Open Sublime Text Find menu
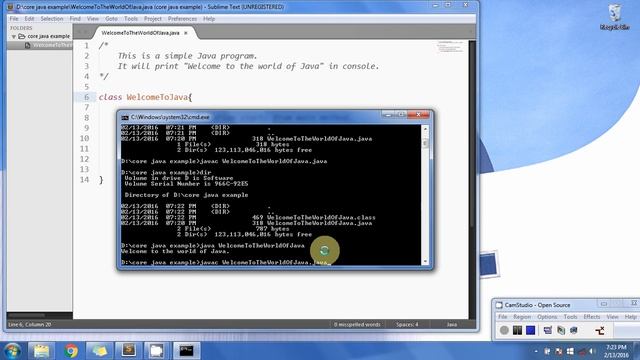This screenshot has height=360, width=640. (75, 19)
